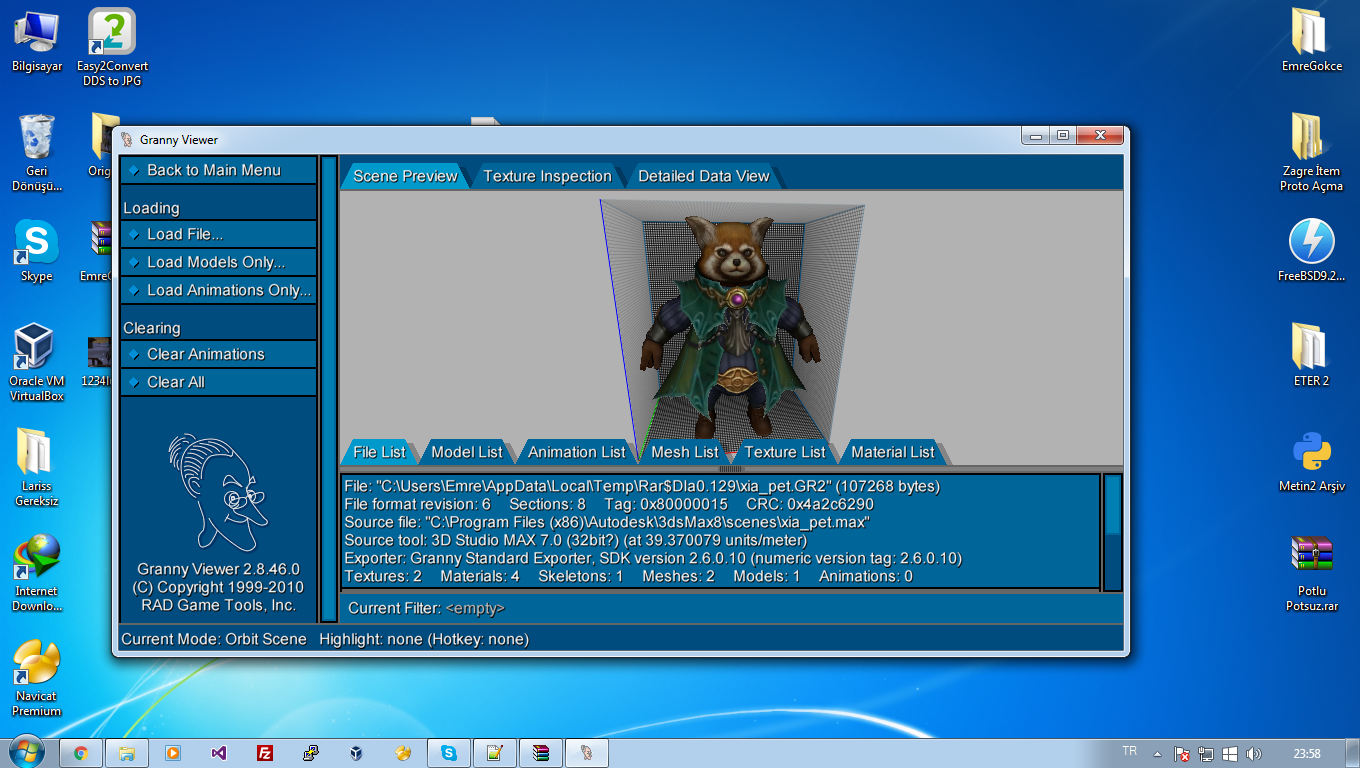Open the Animation List tab
The height and width of the screenshot is (768, 1360).
pos(577,452)
